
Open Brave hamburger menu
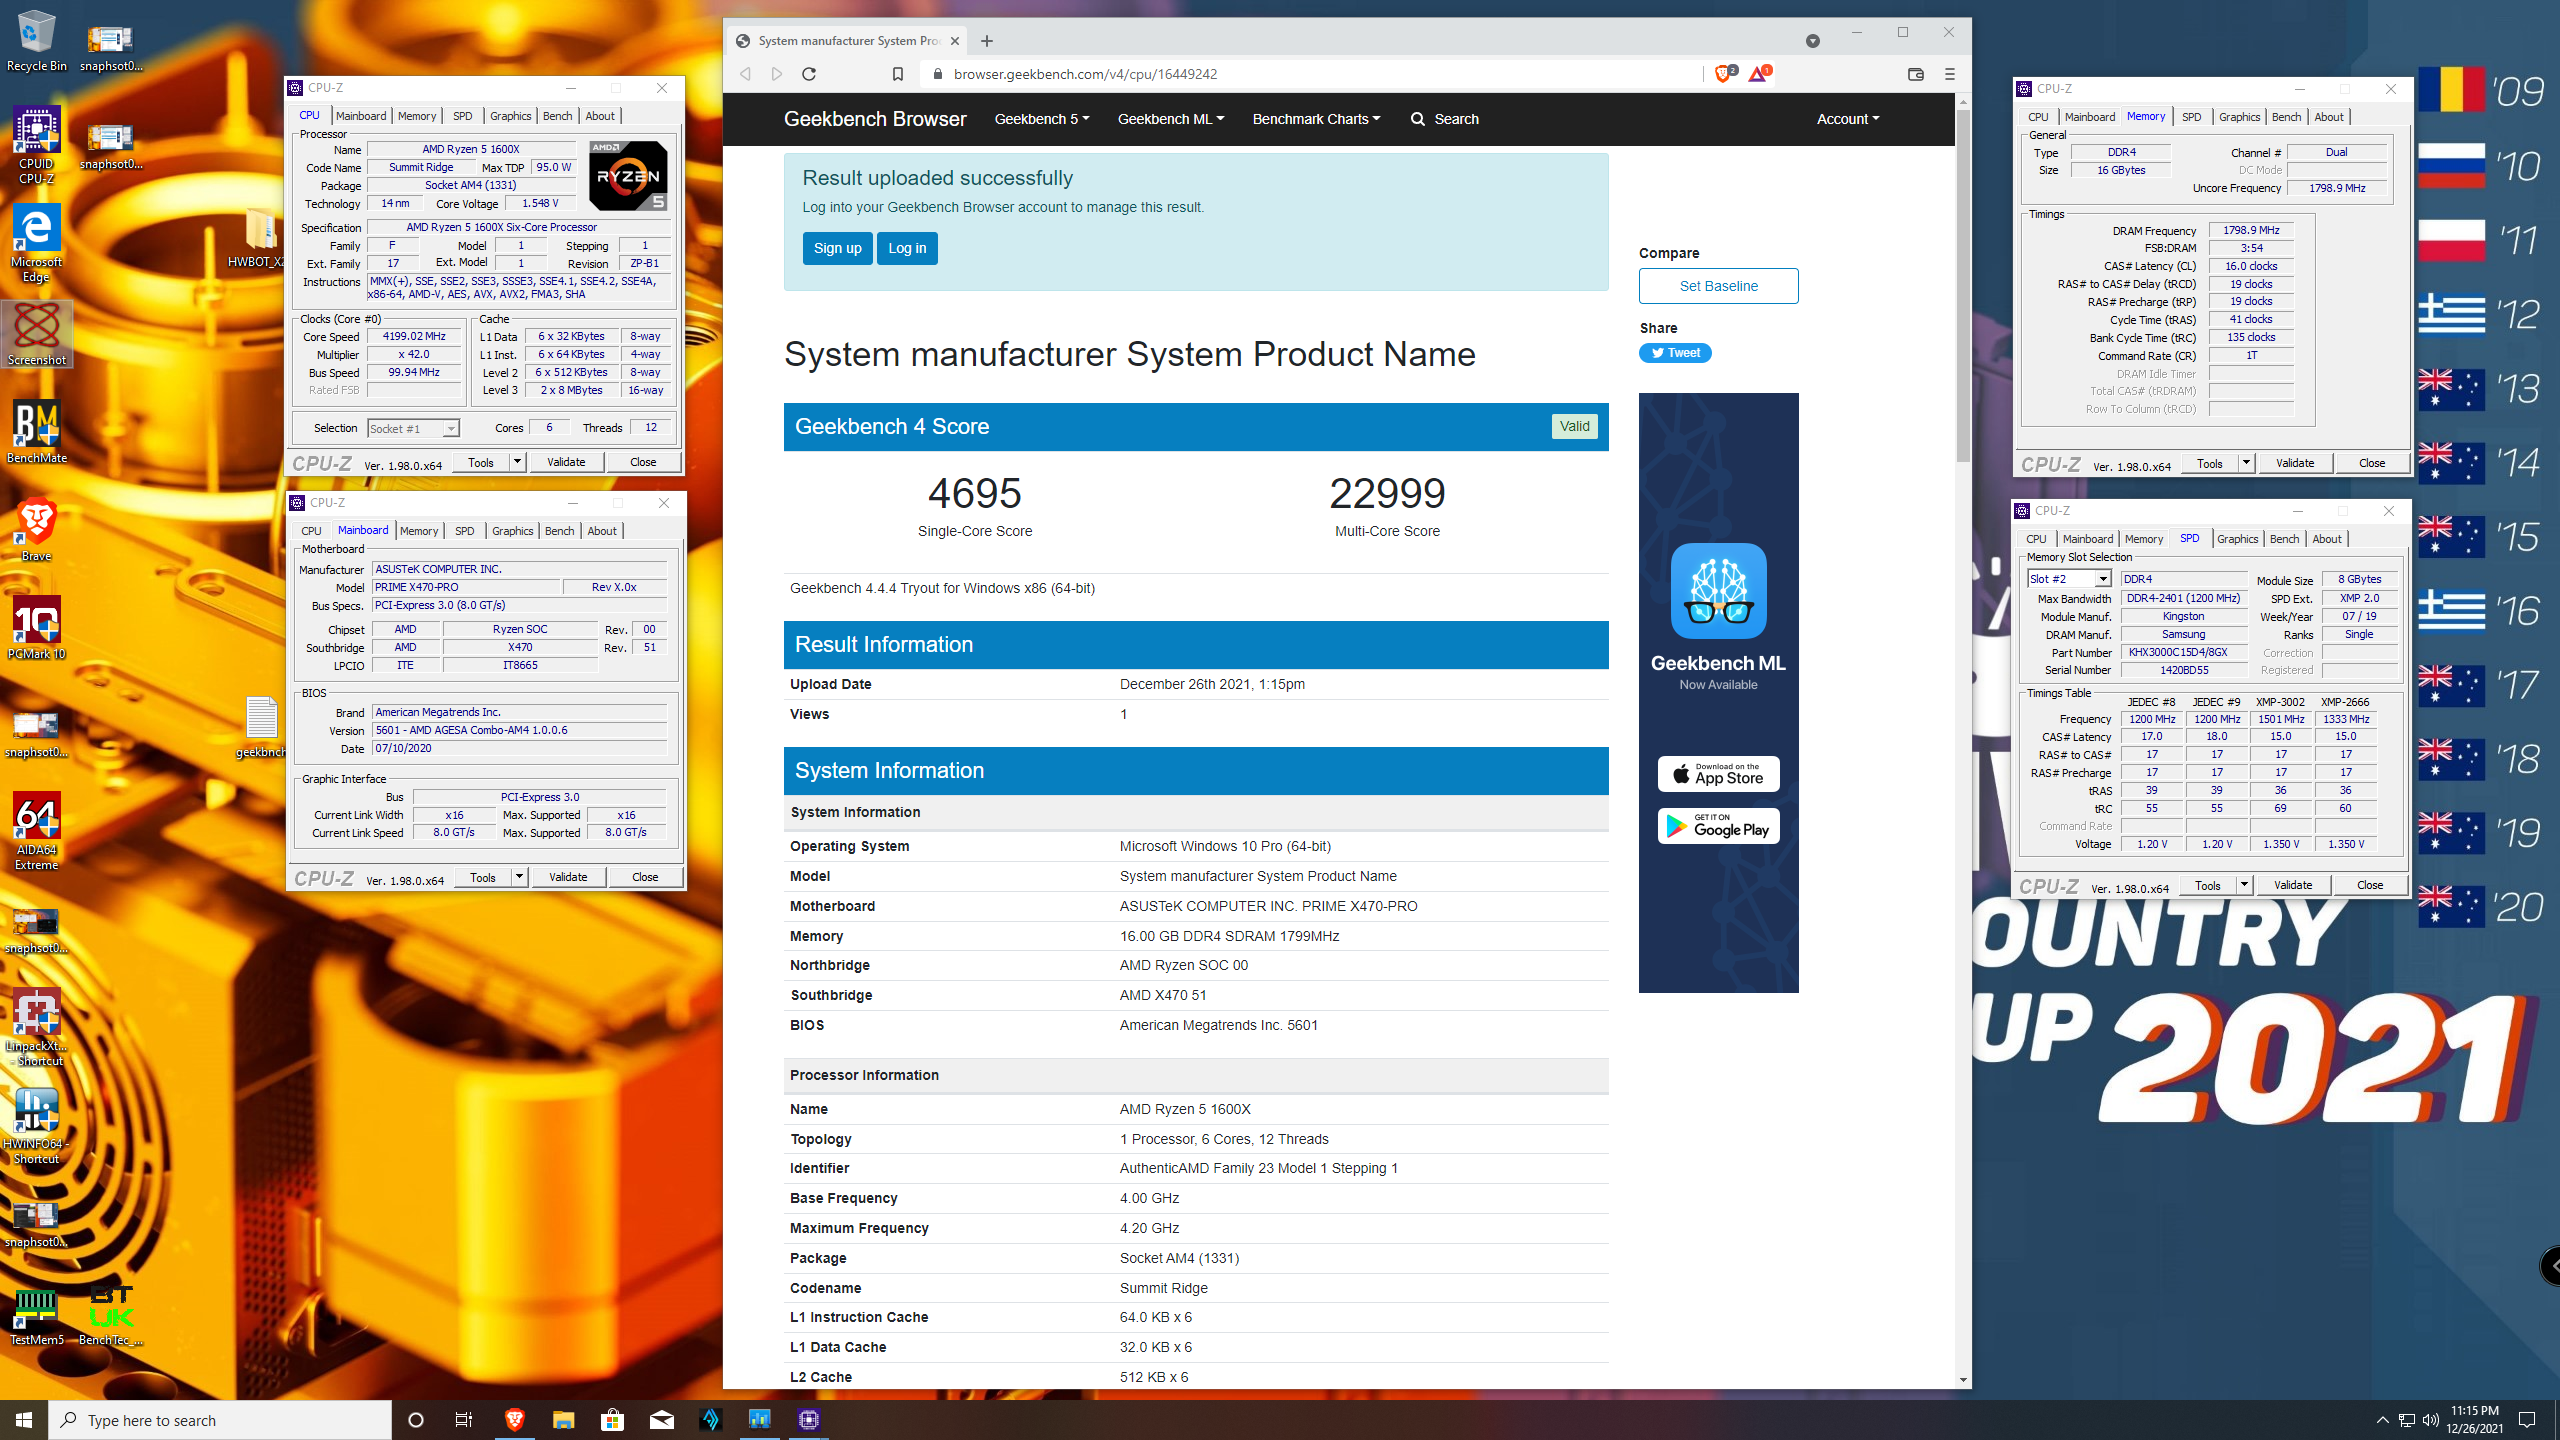point(1949,74)
